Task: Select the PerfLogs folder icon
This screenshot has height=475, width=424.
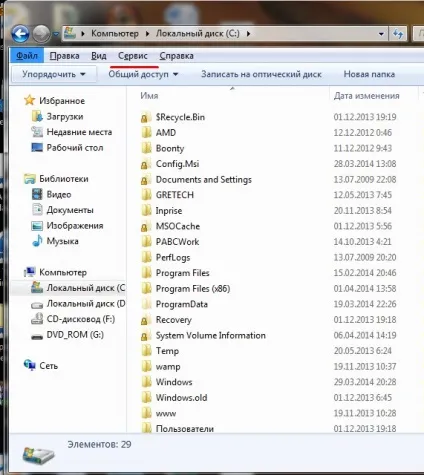Action: tap(146, 257)
